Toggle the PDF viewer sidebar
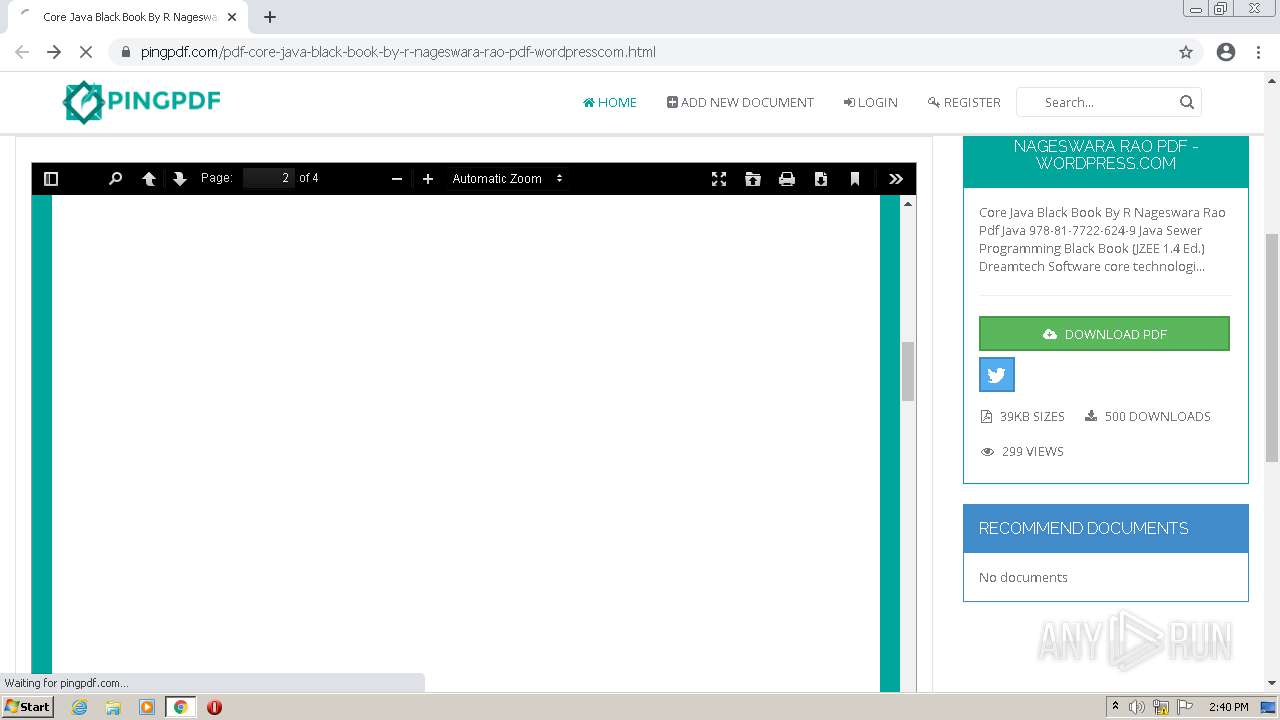This screenshot has height=720, width=1280. [51, 179]
